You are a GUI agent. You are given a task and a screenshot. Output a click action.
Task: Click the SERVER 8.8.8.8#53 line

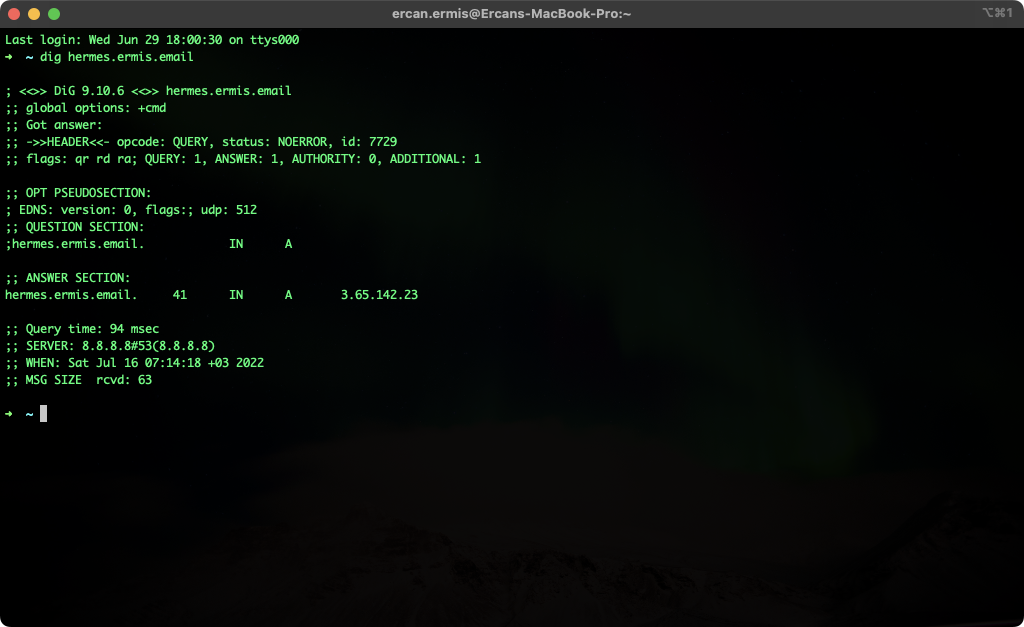(110, 346)
